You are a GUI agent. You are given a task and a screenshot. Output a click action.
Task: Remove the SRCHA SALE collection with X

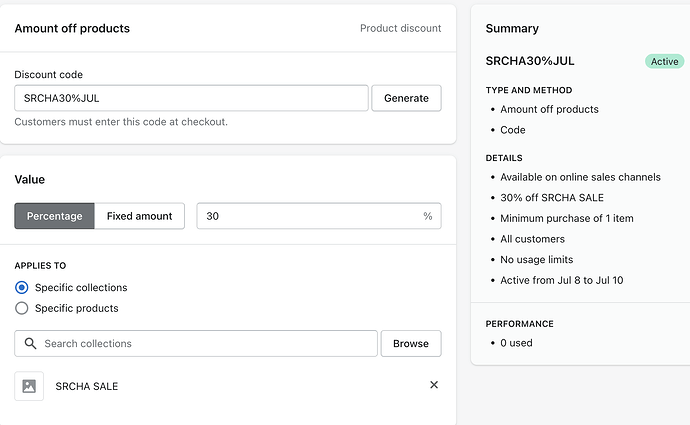[434, 385]
